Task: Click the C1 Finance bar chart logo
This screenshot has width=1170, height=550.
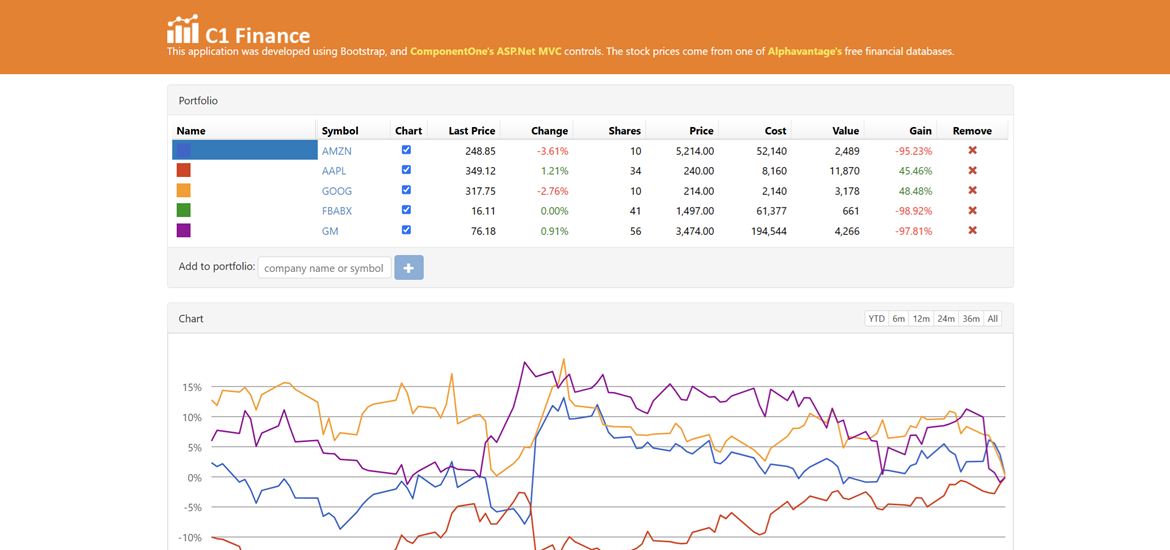Action: [183, 29]
